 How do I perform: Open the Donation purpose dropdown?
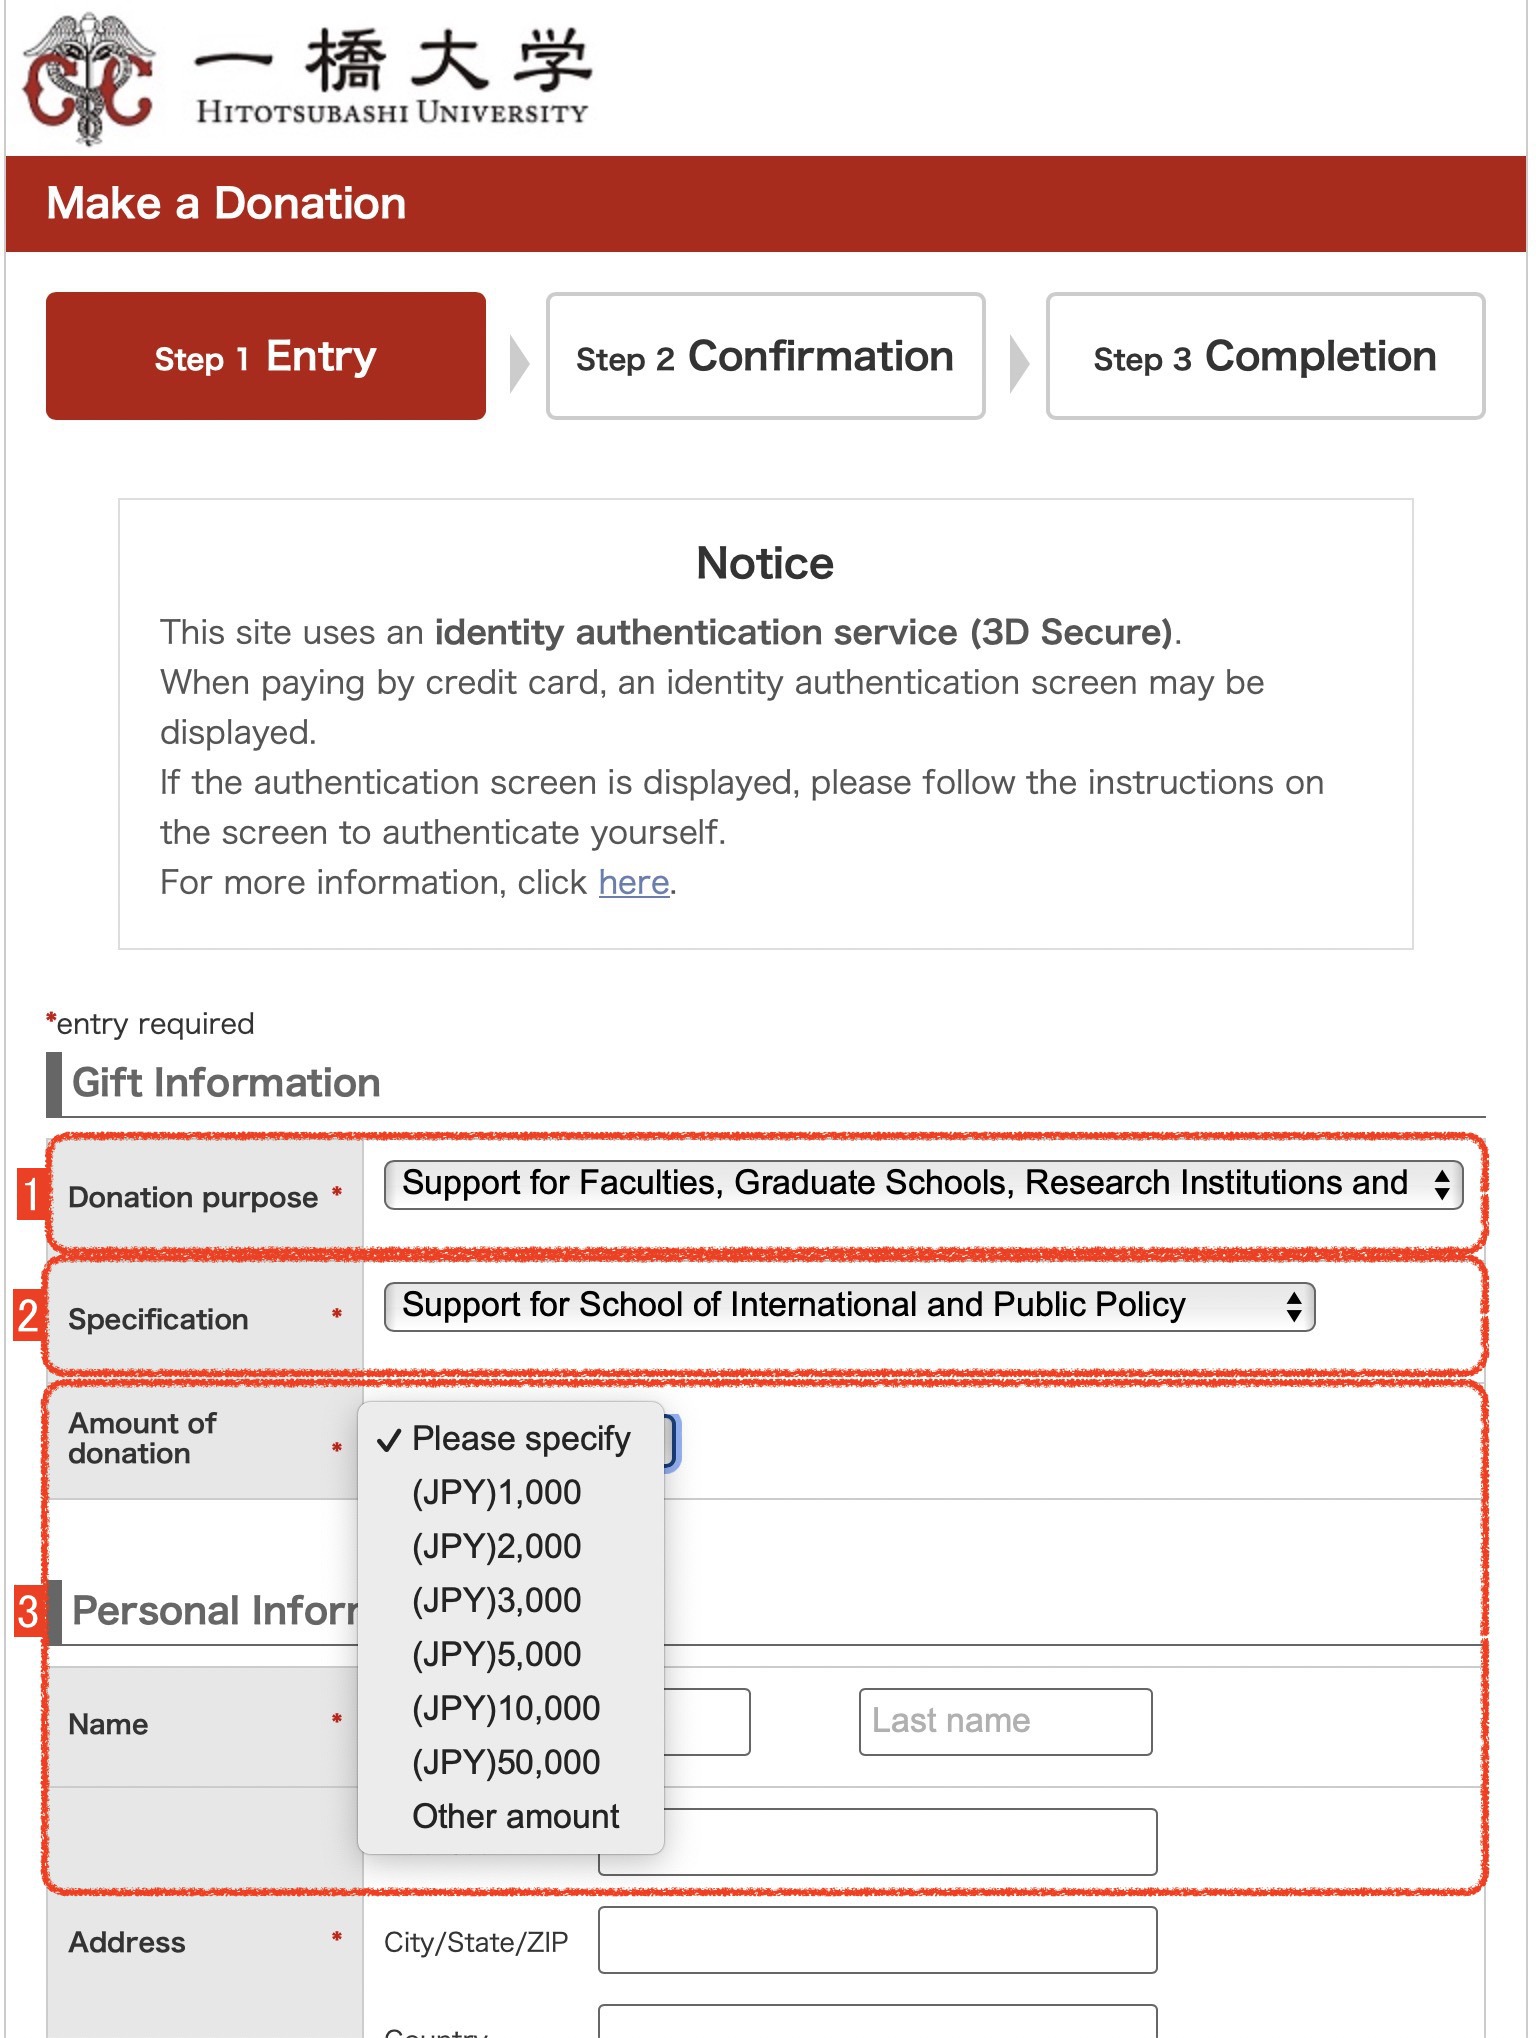pyautogui.click(x=923, y=1184)
